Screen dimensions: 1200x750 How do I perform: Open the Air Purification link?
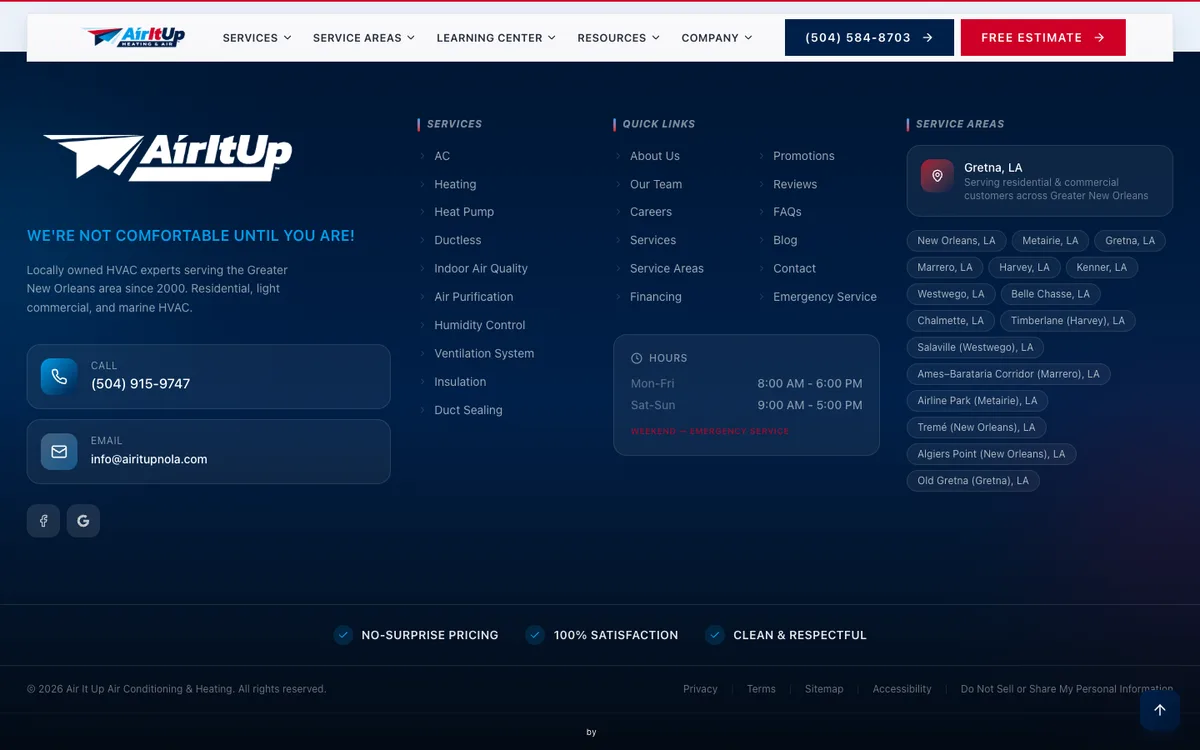[474, 297]
